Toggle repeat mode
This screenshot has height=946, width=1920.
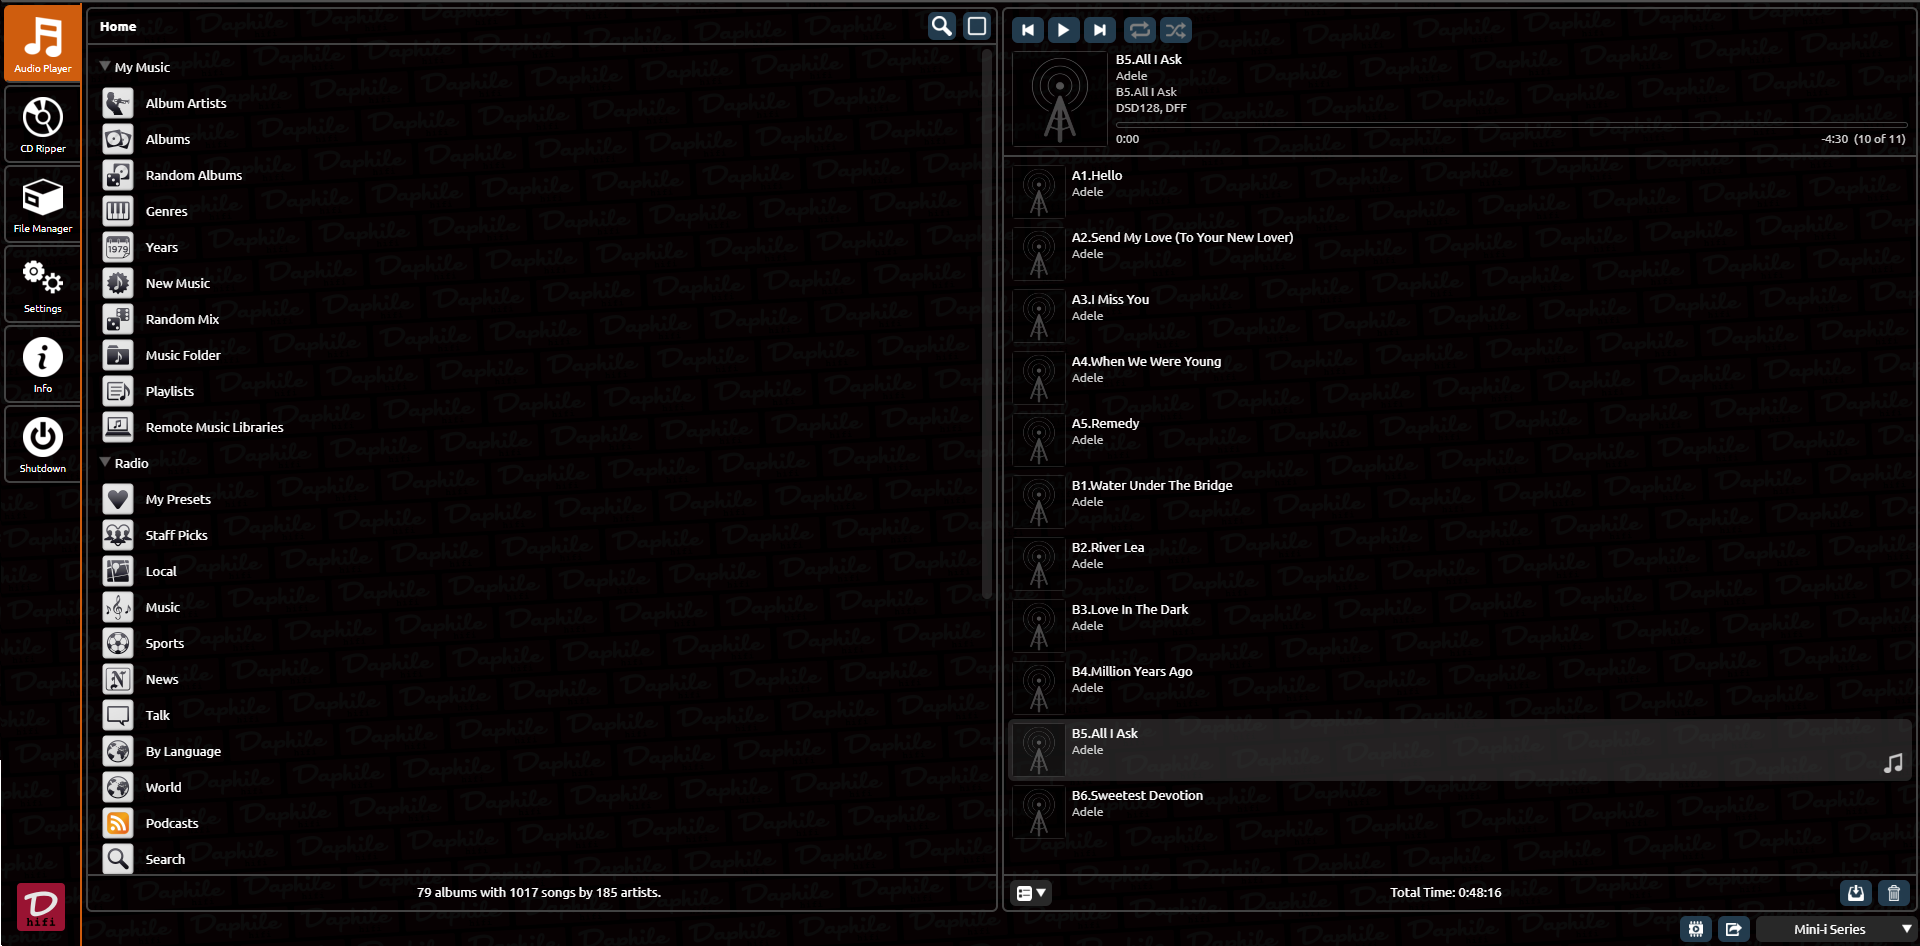coord(1139,30)
